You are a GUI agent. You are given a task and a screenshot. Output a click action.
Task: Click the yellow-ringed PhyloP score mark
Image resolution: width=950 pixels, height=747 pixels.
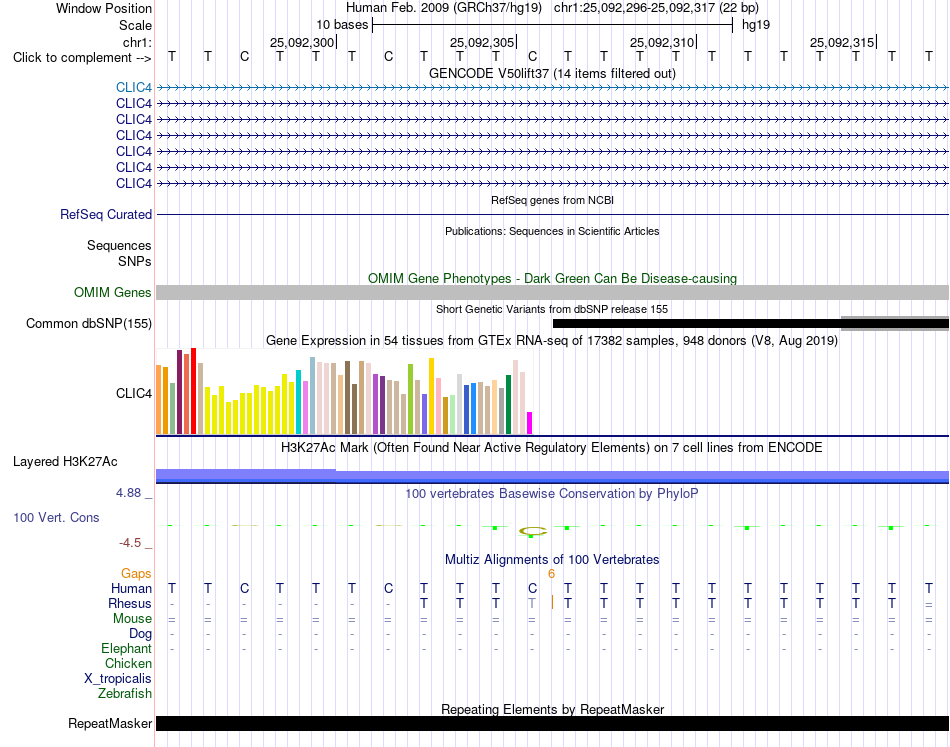[x=533, y=532]
